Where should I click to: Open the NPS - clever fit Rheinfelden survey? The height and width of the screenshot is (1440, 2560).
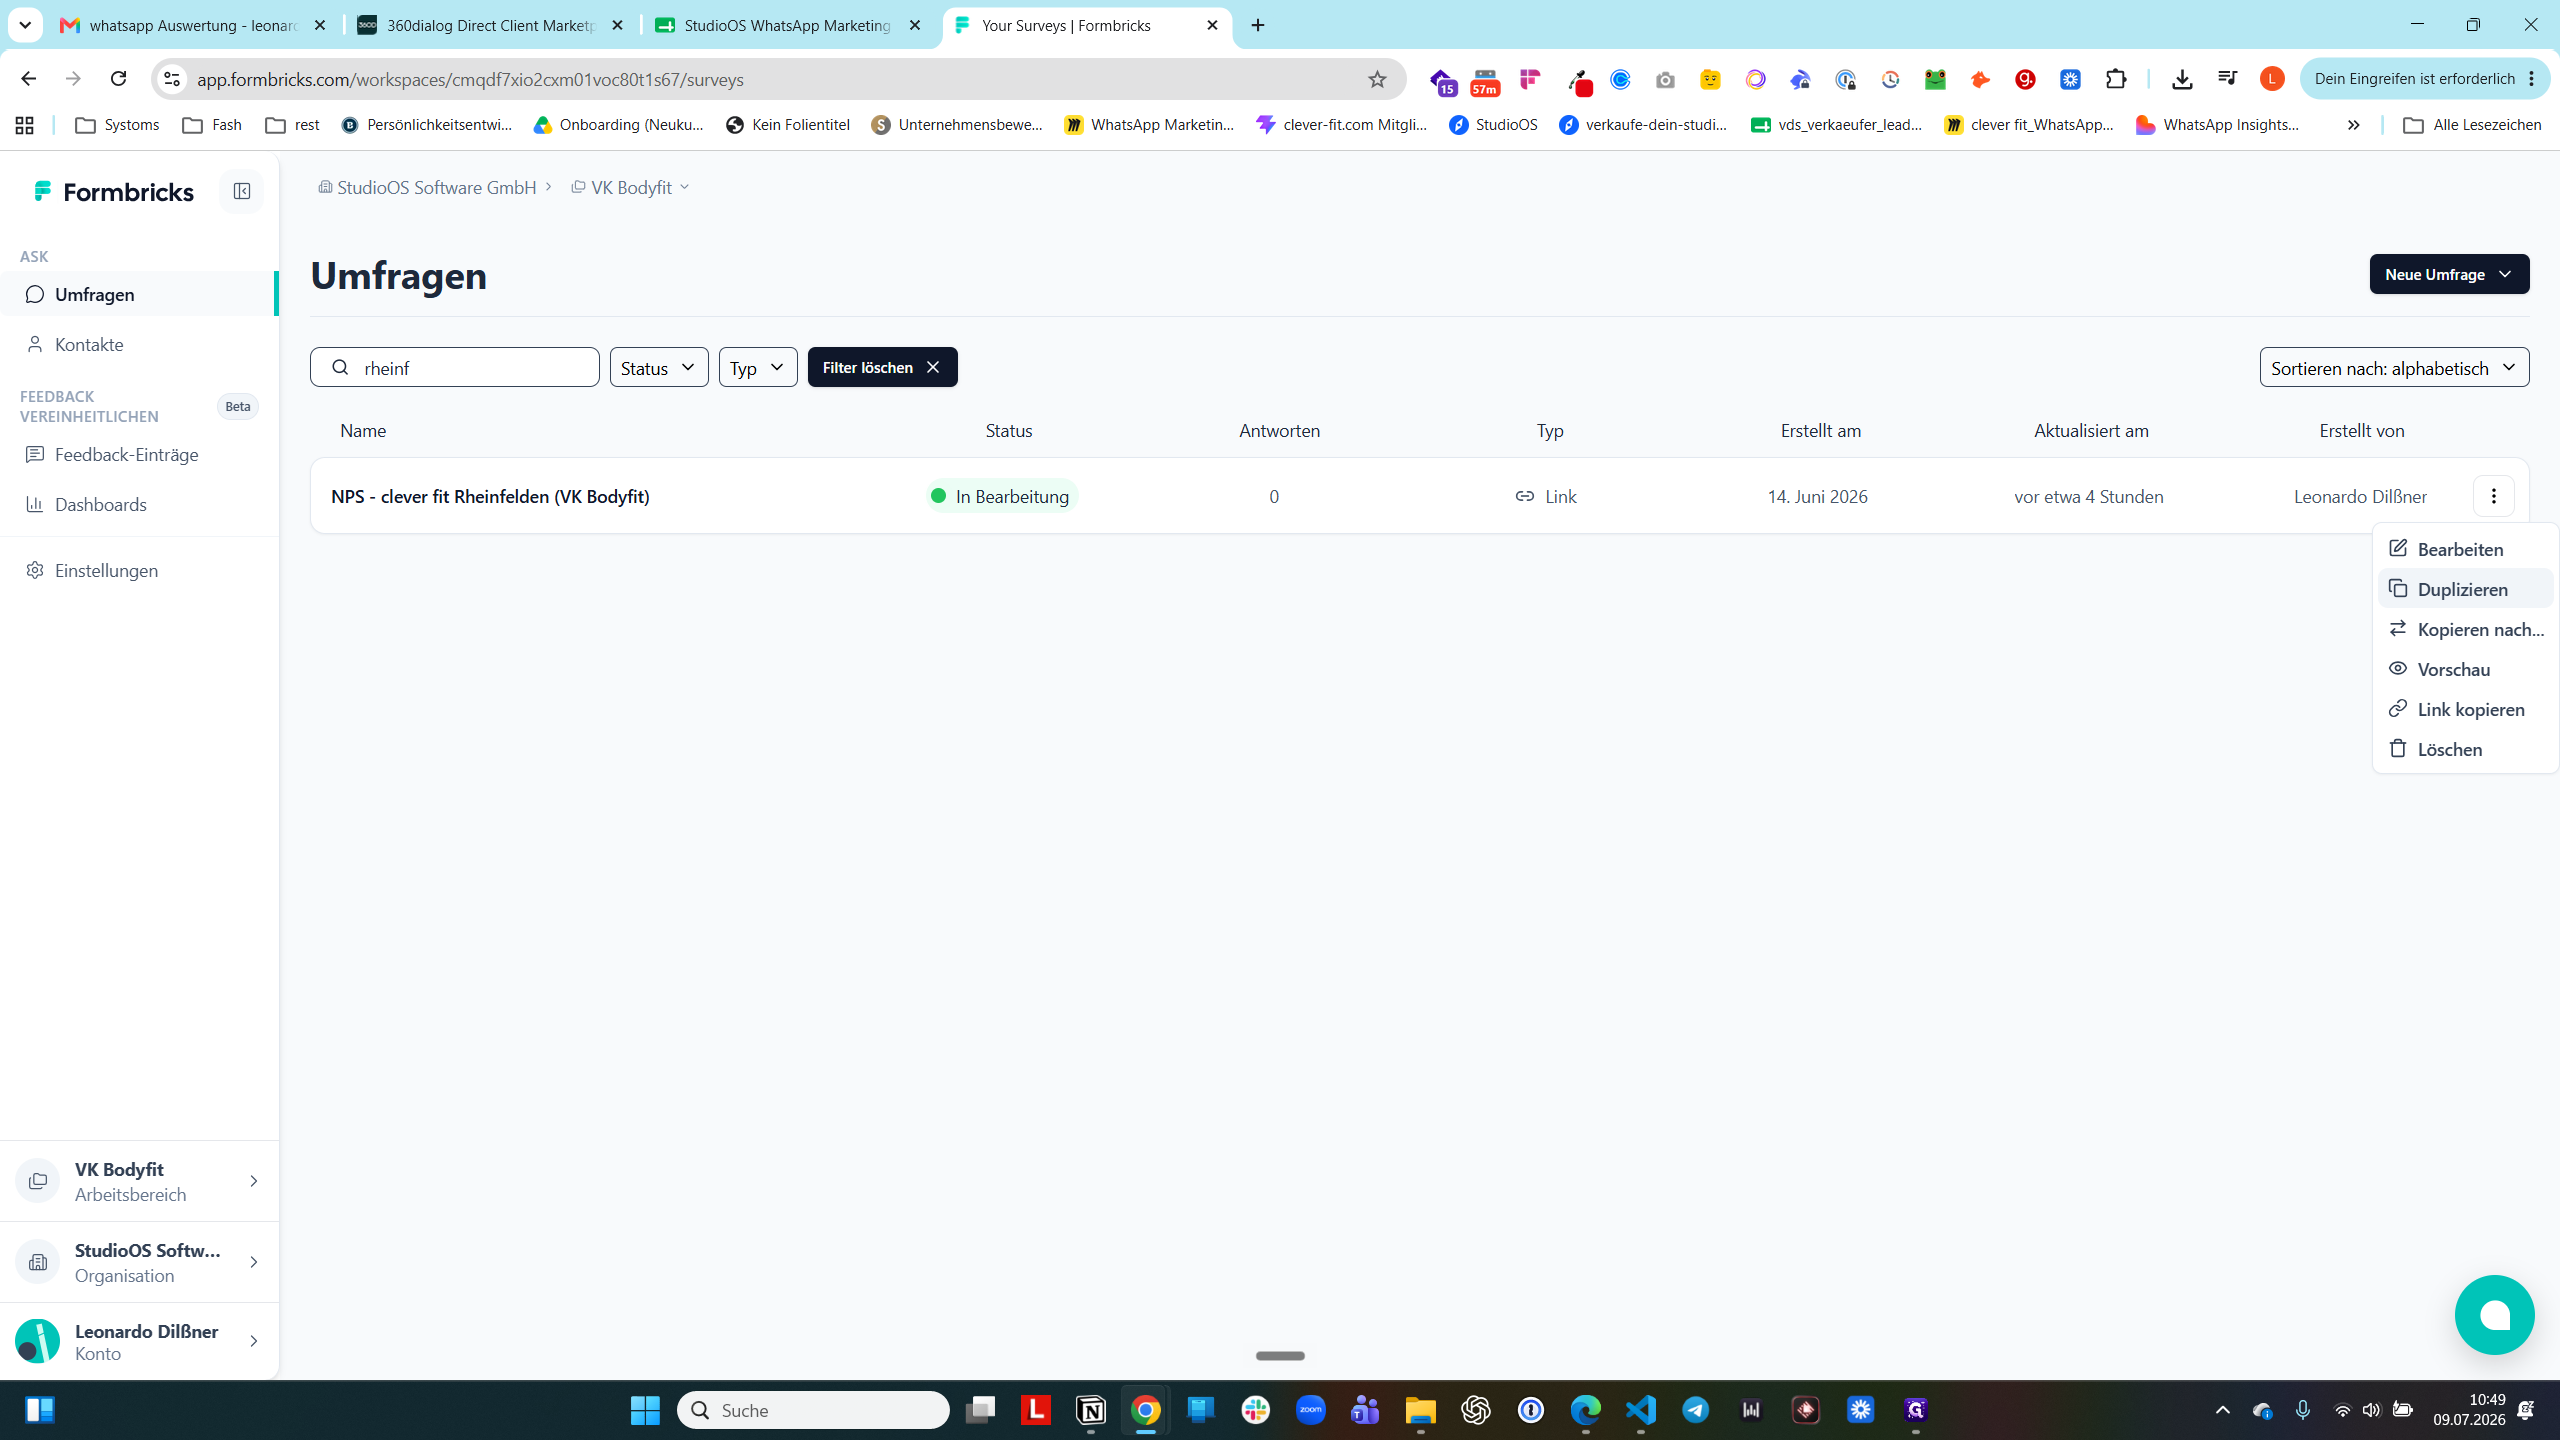(x=490, y=496)
